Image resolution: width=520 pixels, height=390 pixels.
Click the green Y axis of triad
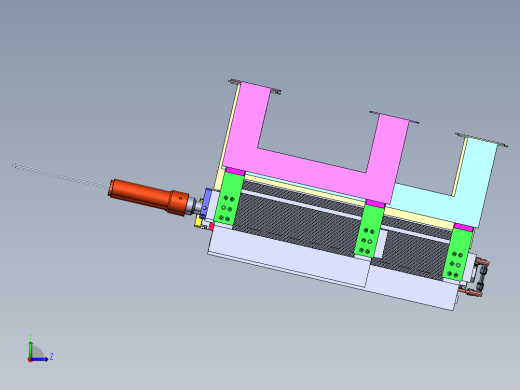pyautogui.click(x=30, y=349)
